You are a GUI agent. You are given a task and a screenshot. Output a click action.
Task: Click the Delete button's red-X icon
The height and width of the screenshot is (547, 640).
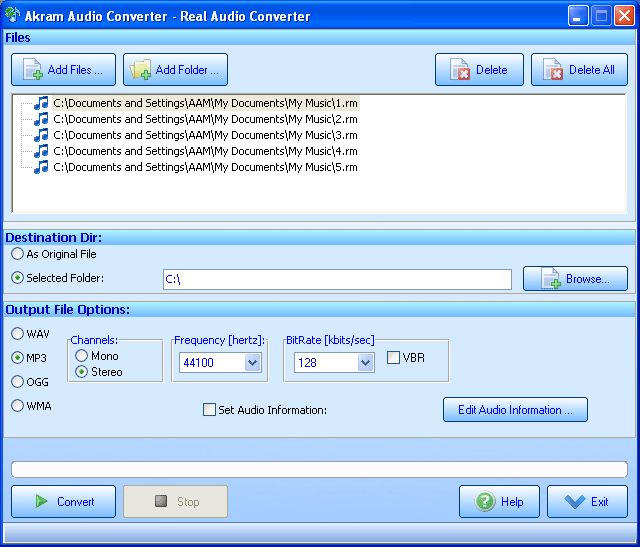(x=460, y=69)
